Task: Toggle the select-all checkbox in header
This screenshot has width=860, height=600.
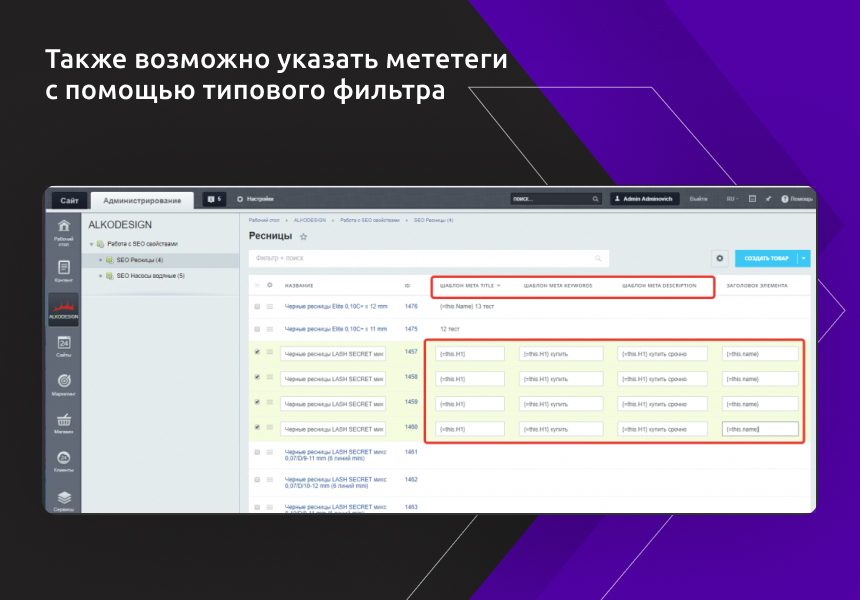Action: [x=255, y=284]
